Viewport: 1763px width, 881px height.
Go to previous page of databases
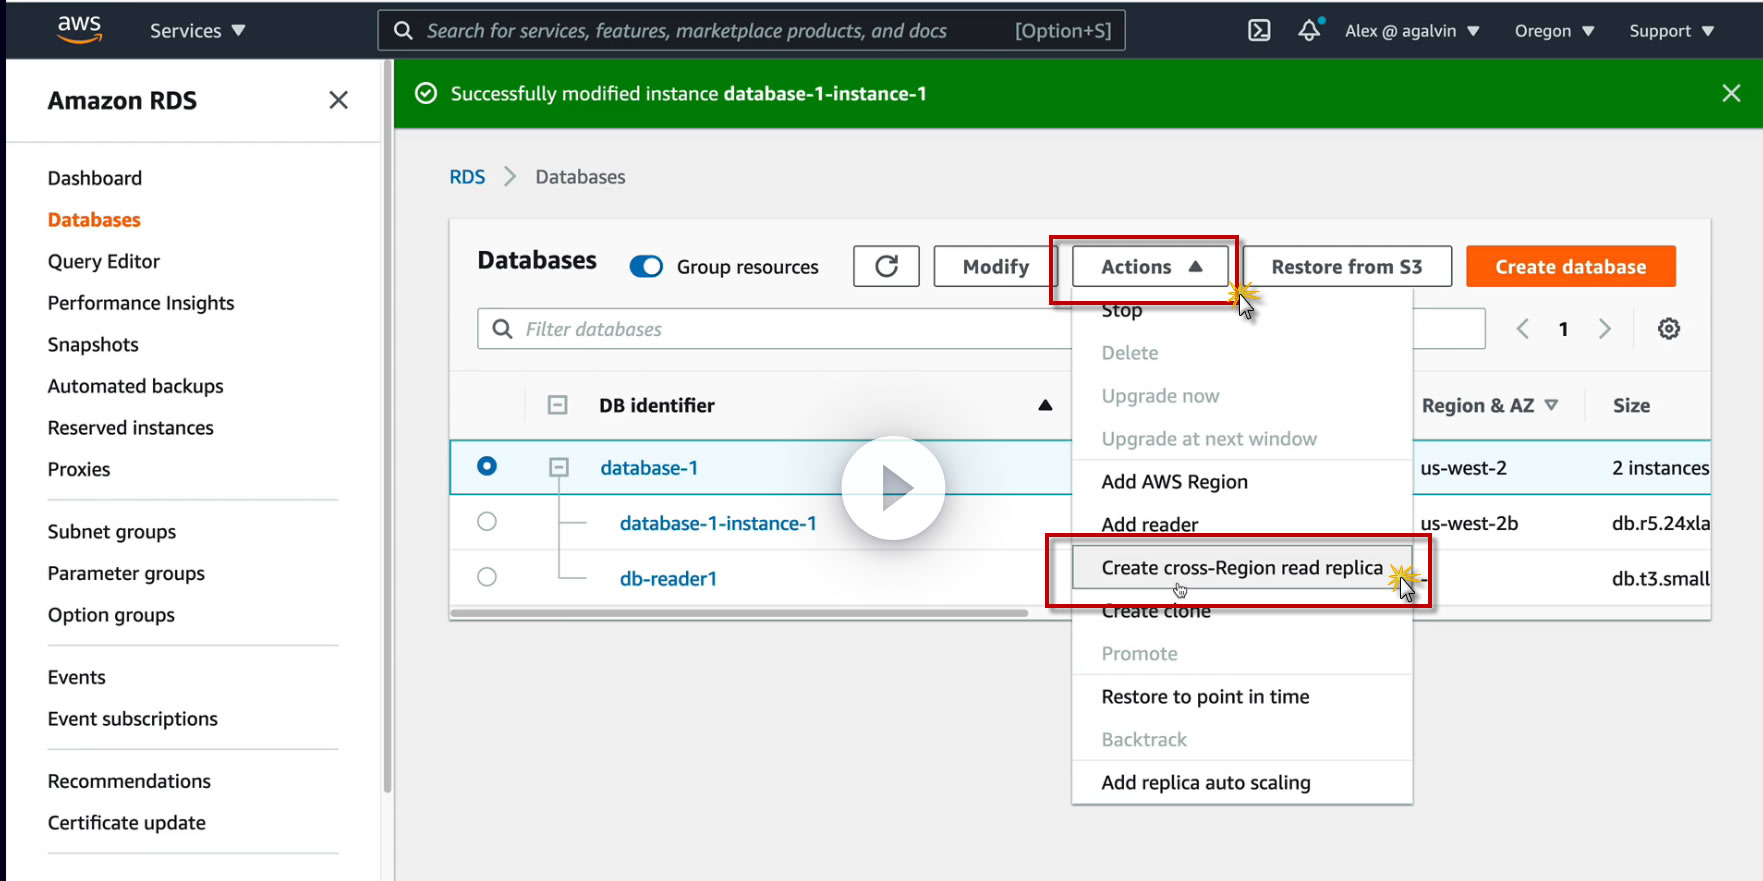click(x=1522, y=329)
